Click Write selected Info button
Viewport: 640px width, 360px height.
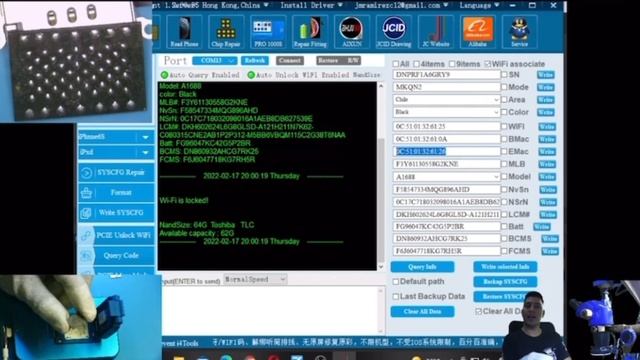[x=505, y=267]
